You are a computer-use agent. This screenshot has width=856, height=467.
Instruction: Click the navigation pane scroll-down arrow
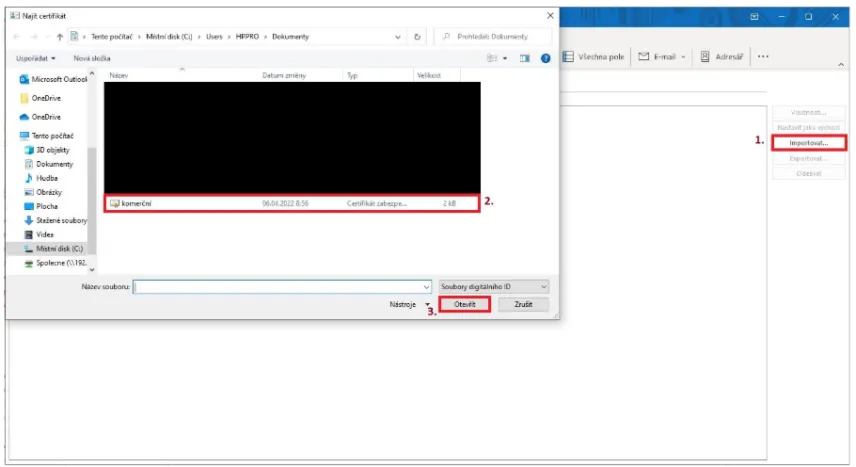click(92, 269)
